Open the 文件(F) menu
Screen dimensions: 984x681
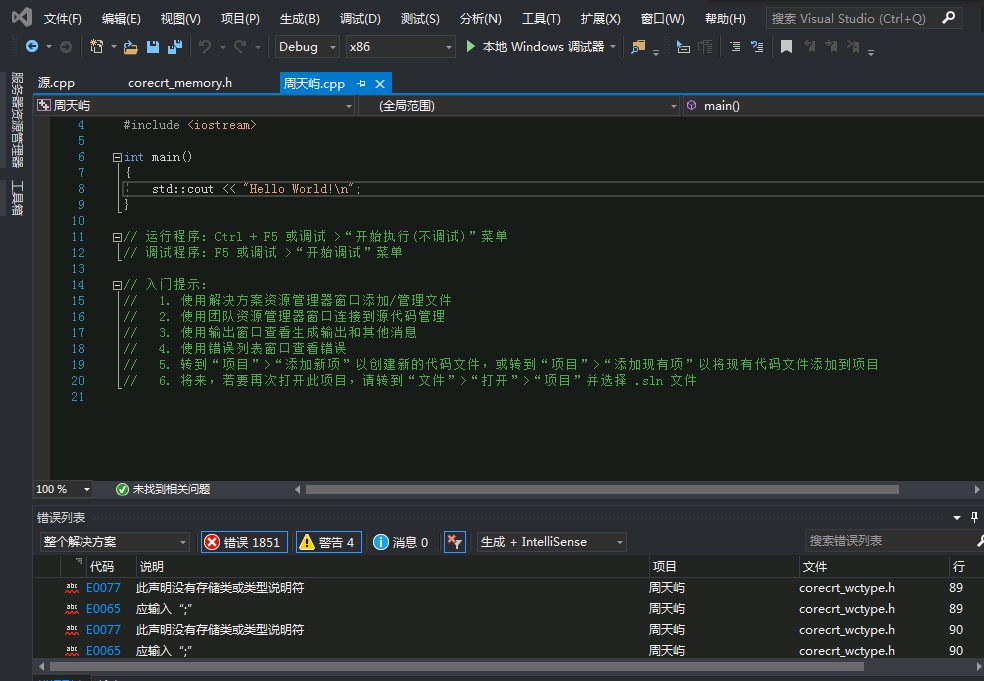pos(63,18)
